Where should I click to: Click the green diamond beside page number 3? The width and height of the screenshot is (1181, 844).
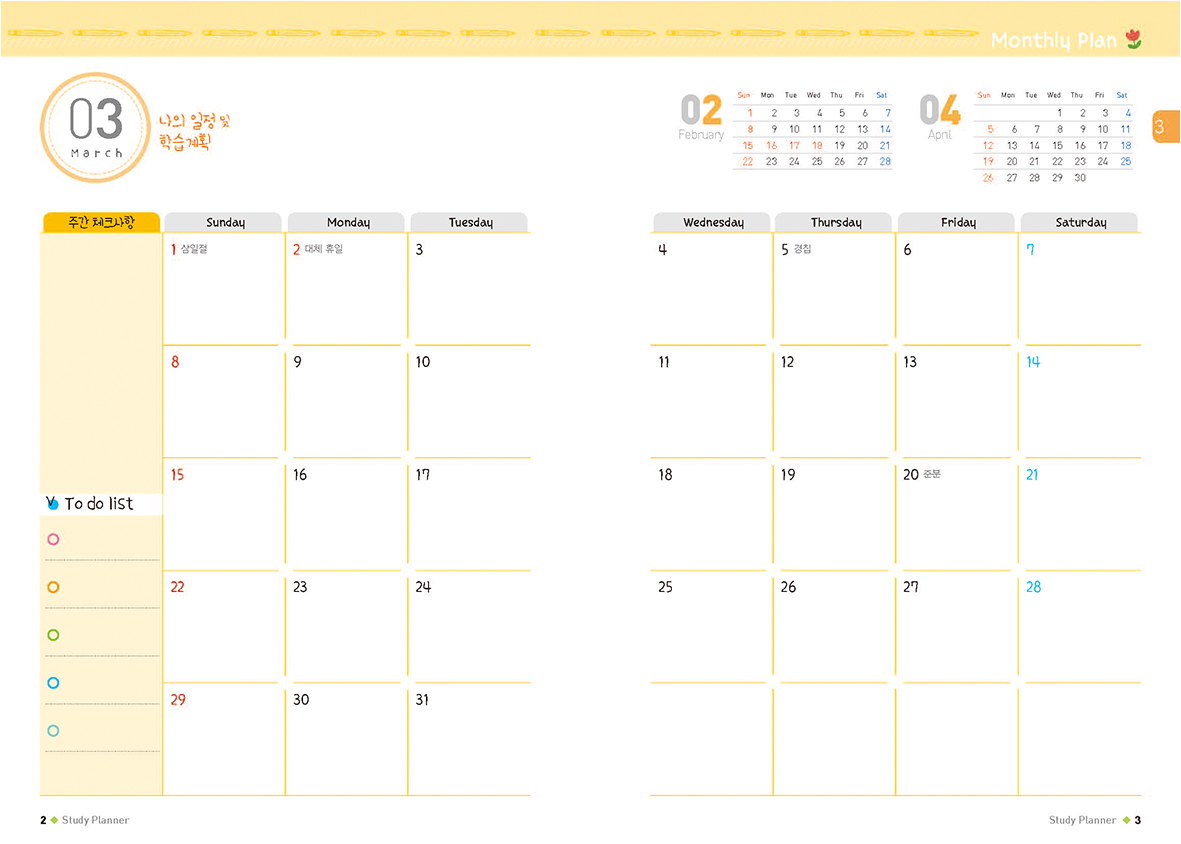[x=1125, y=820]
